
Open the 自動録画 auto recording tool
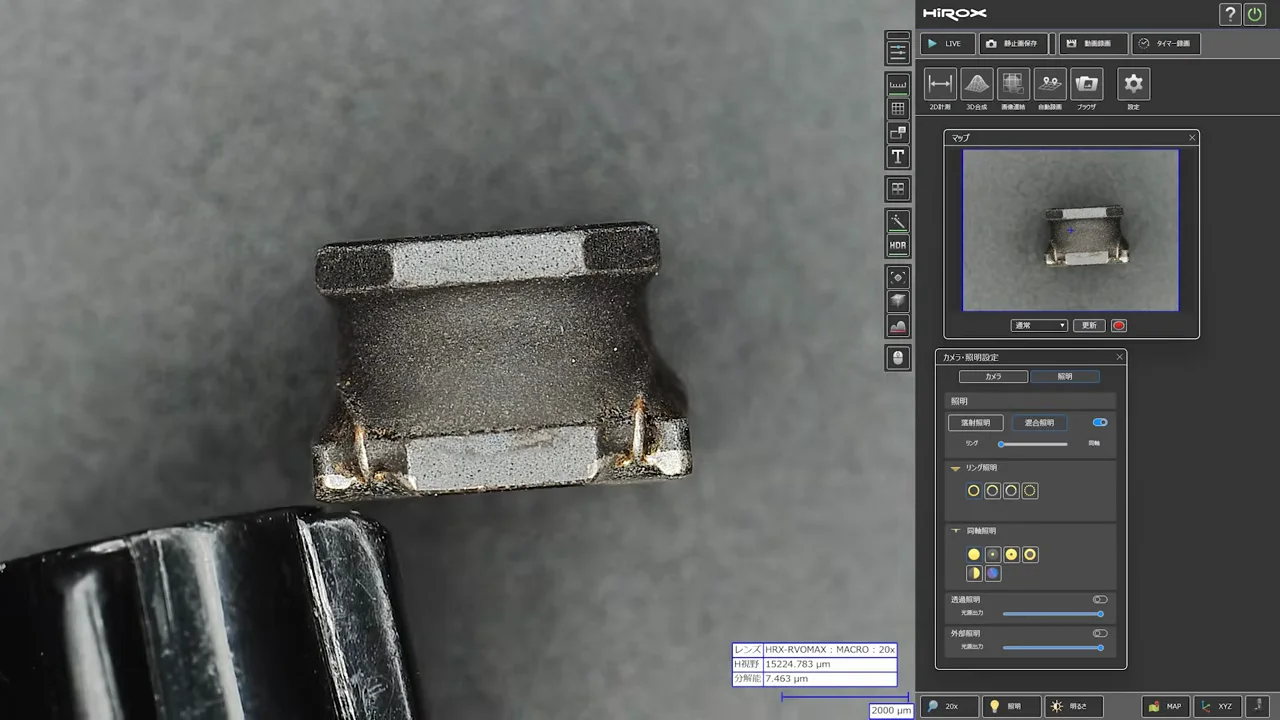pyautogui.click(x=1050, y=84)
